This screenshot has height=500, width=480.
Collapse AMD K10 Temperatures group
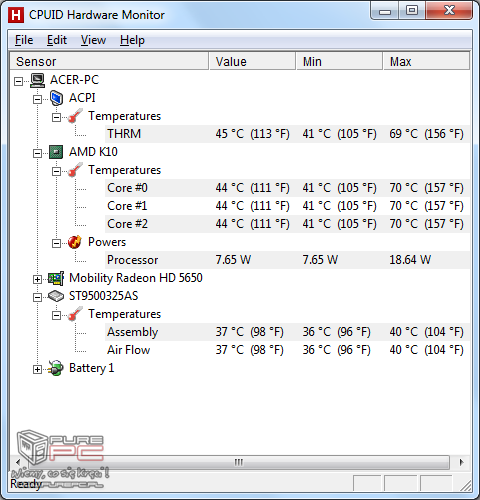click(56, 171)
